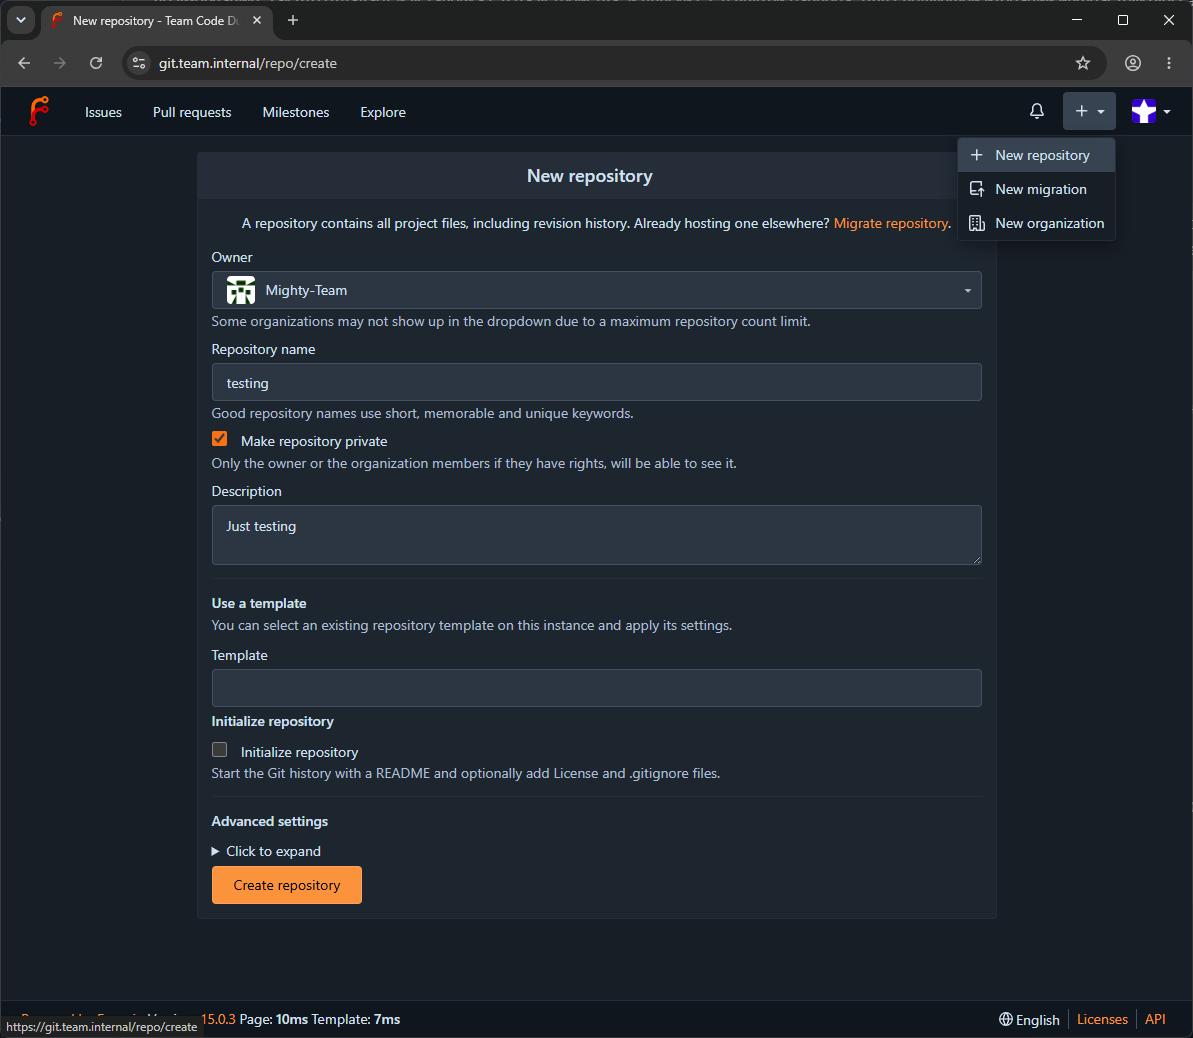
Task: Click into the Description text area
Action: click(x=596, y=535)
